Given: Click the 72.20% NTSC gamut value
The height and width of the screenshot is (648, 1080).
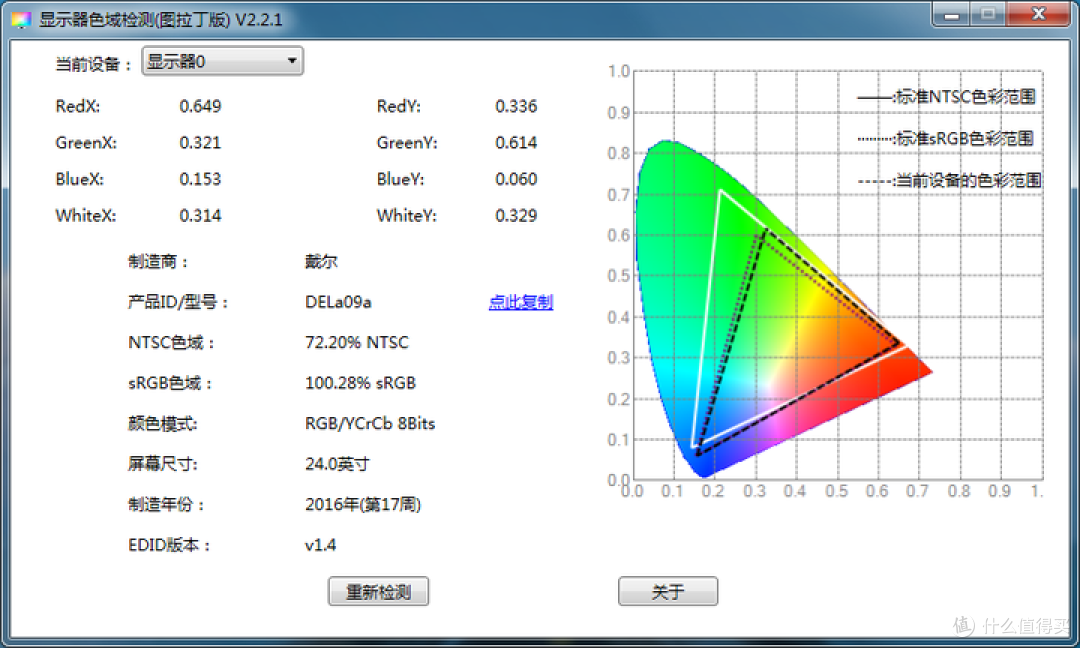Looking at the screenshot, I should (x=357, y=342).
